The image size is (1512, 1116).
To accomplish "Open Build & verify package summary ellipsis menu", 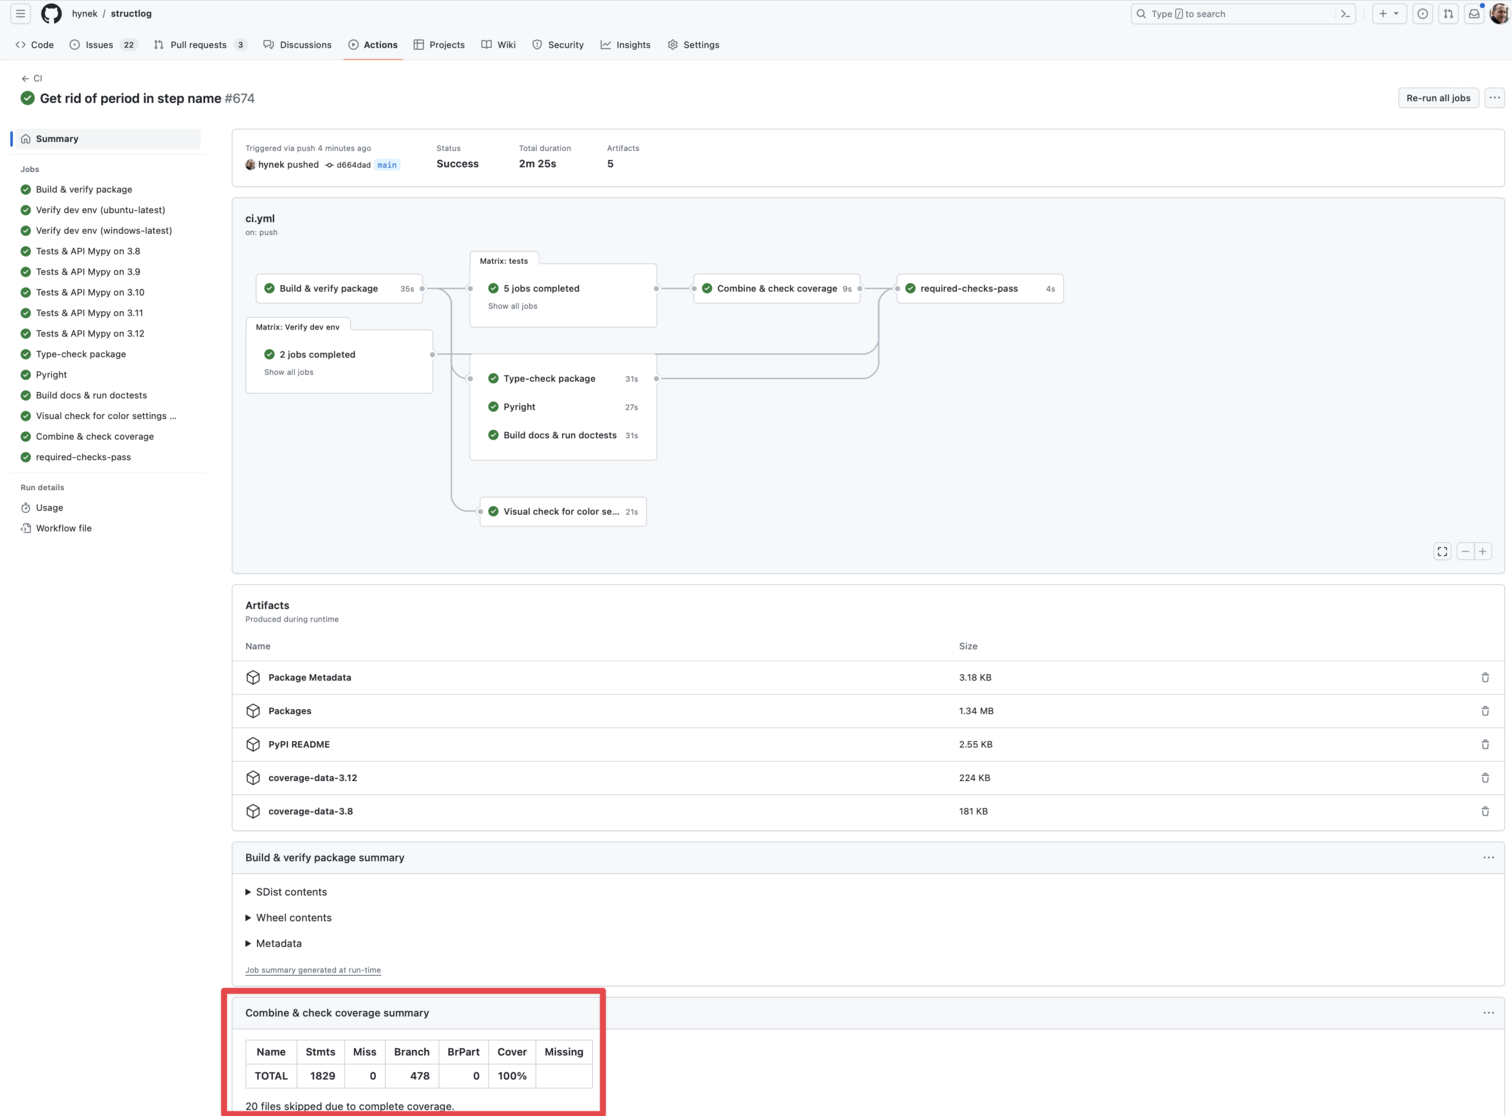I will [x=1488, y=858].
